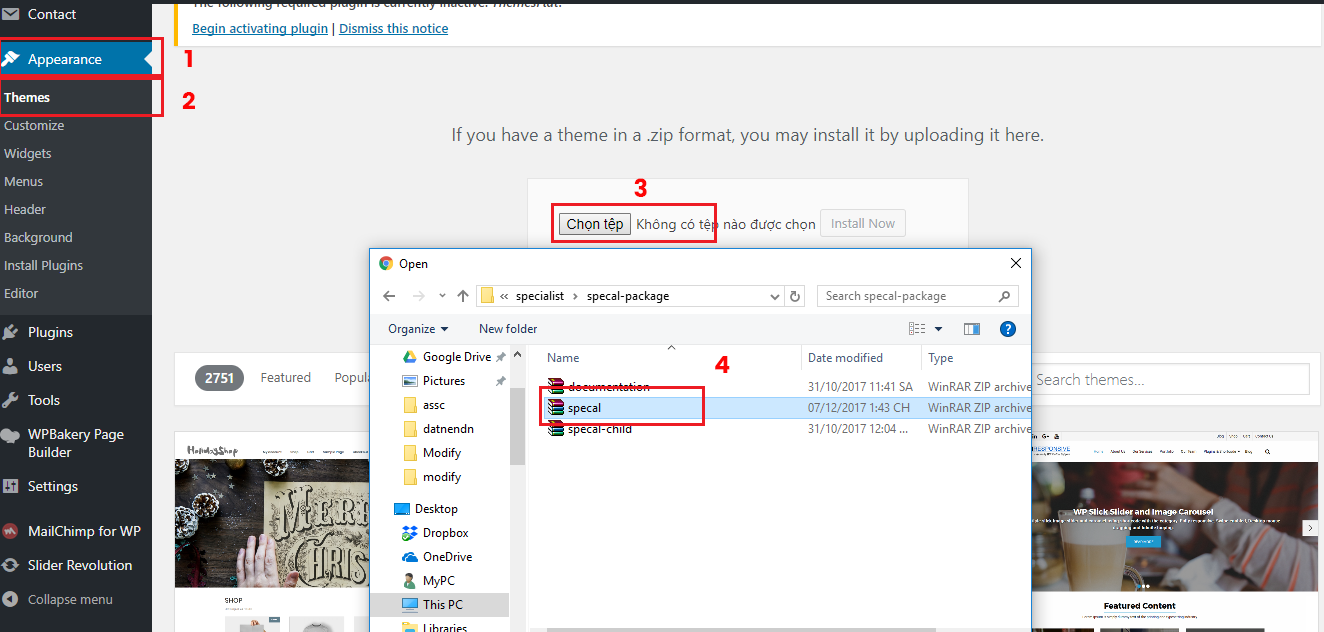Click specialist folder in address path
The width and height of the screenshot is (1324, 632).
point(540,296)
